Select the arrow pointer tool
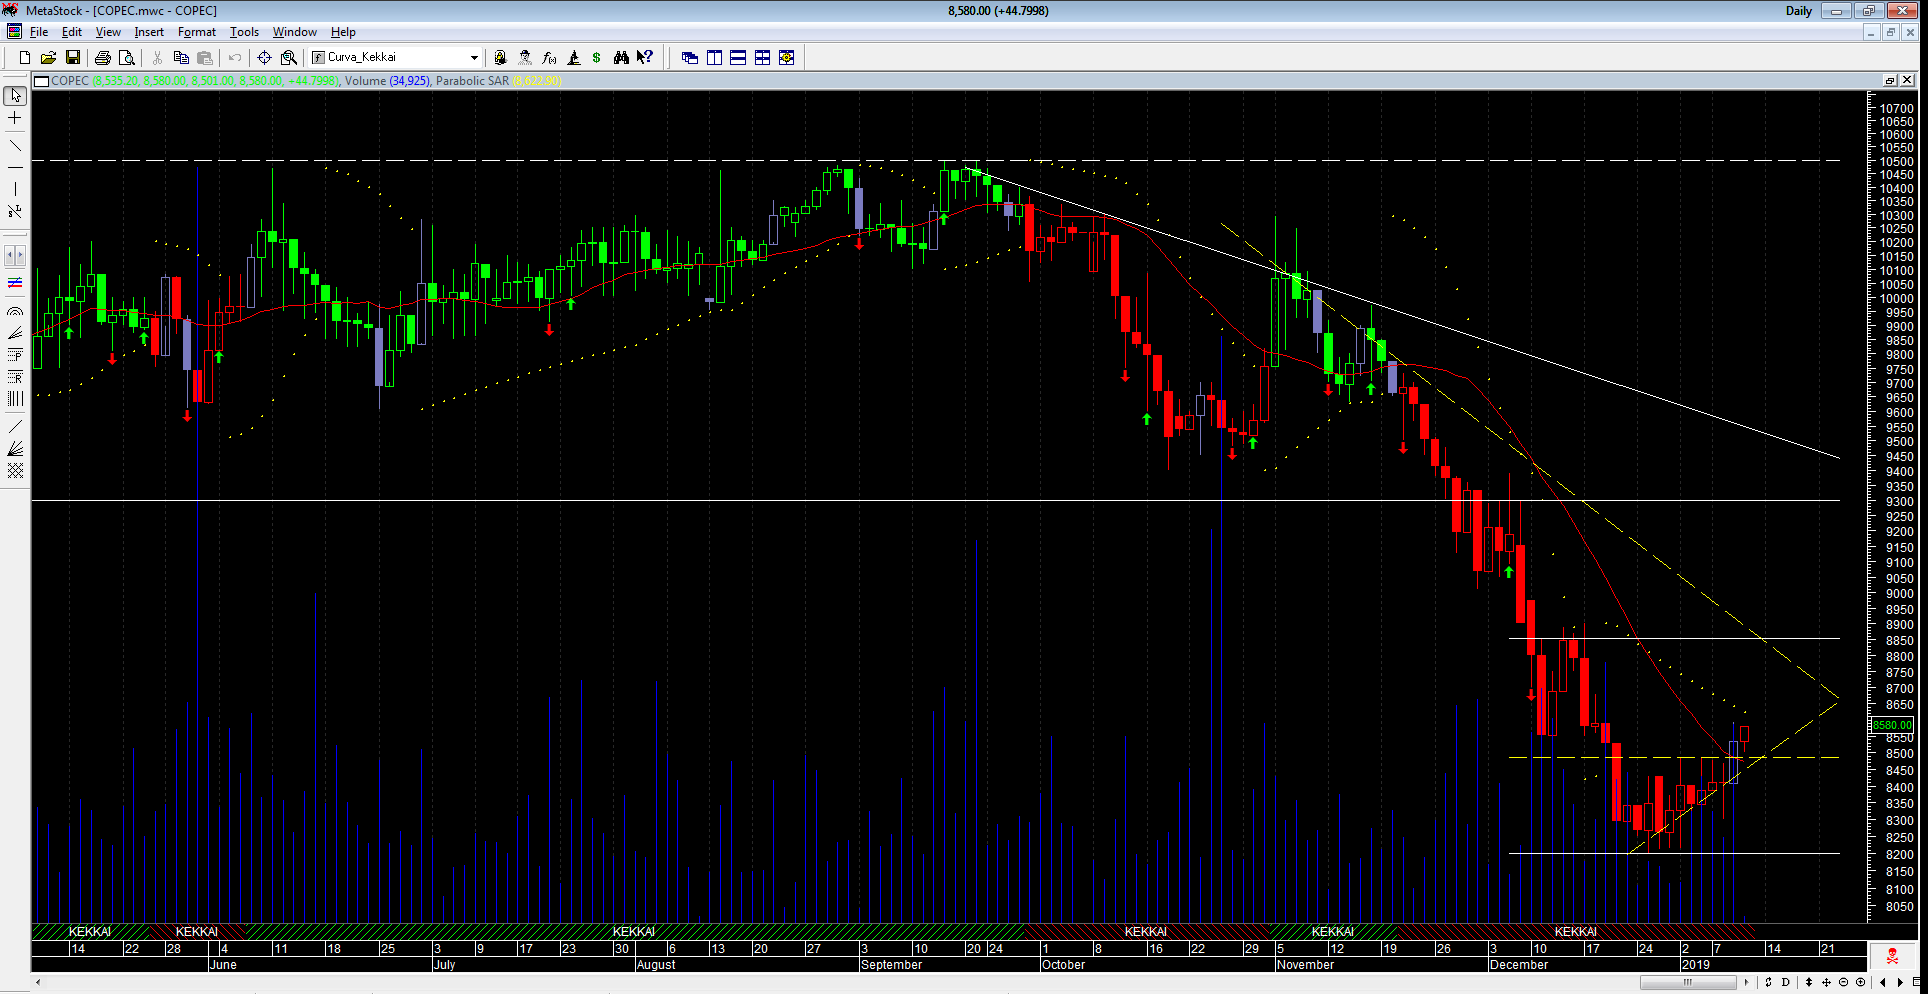 click(15, 96)
